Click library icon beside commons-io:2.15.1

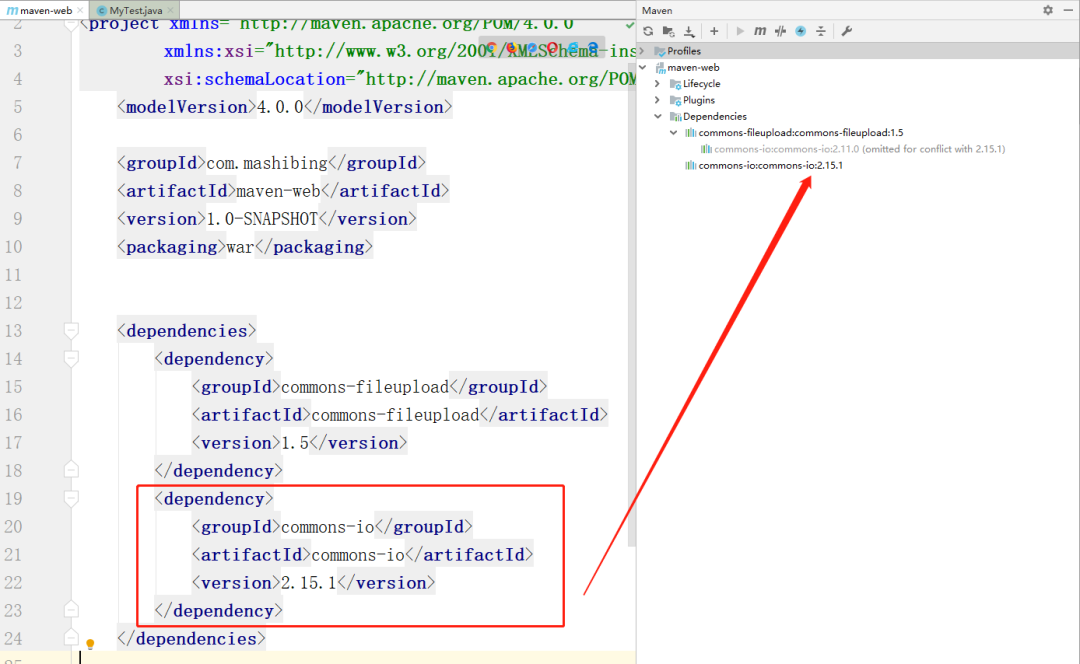[690, 165]
